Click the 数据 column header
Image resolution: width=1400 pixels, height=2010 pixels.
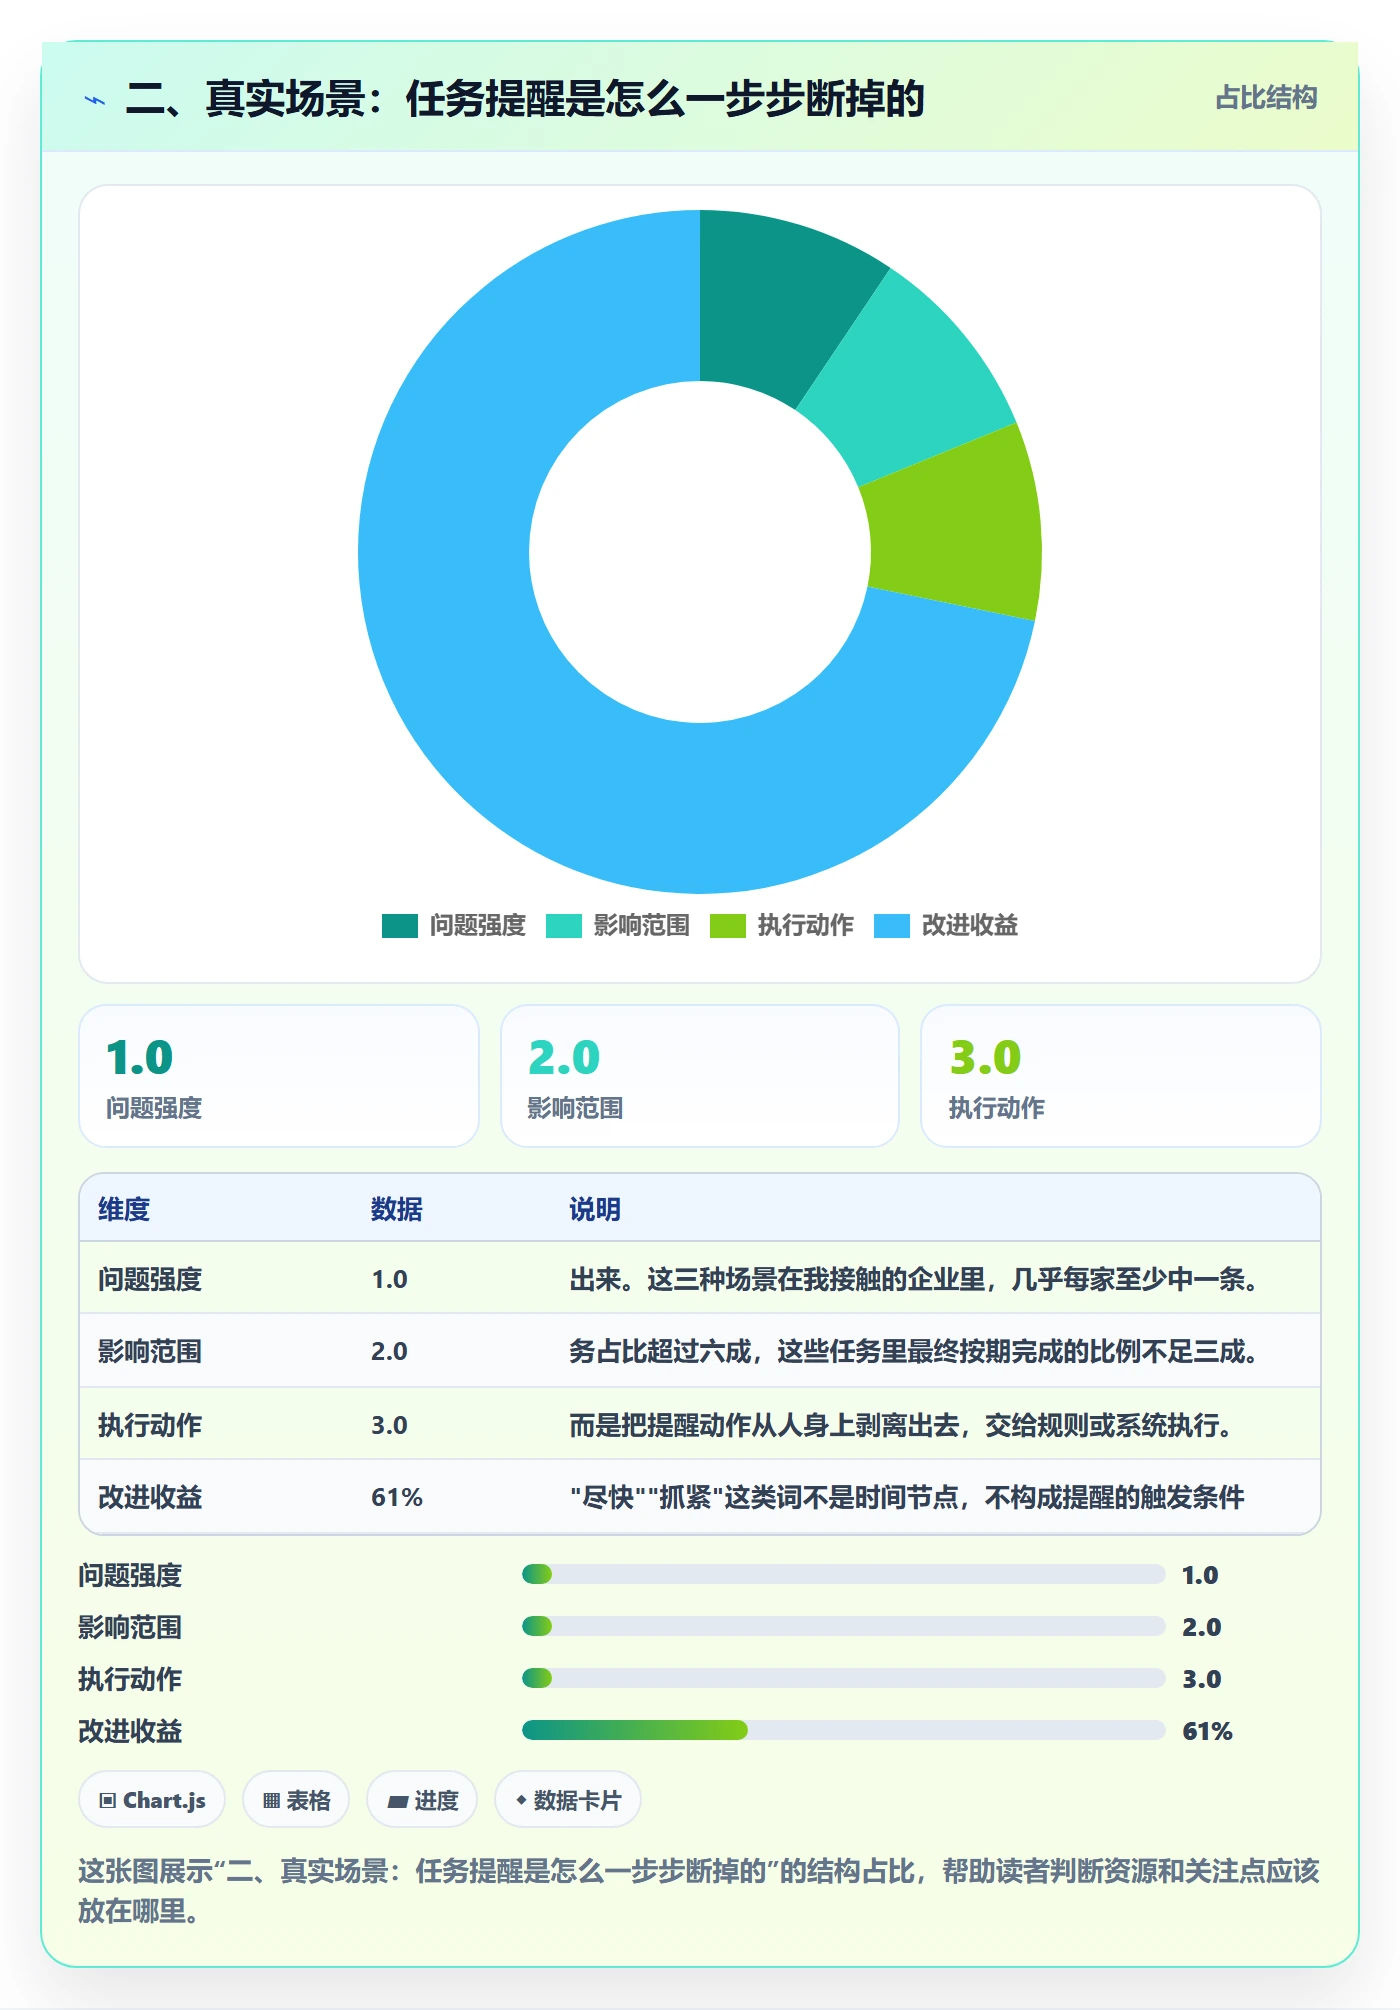click(x=397, y=1209)
